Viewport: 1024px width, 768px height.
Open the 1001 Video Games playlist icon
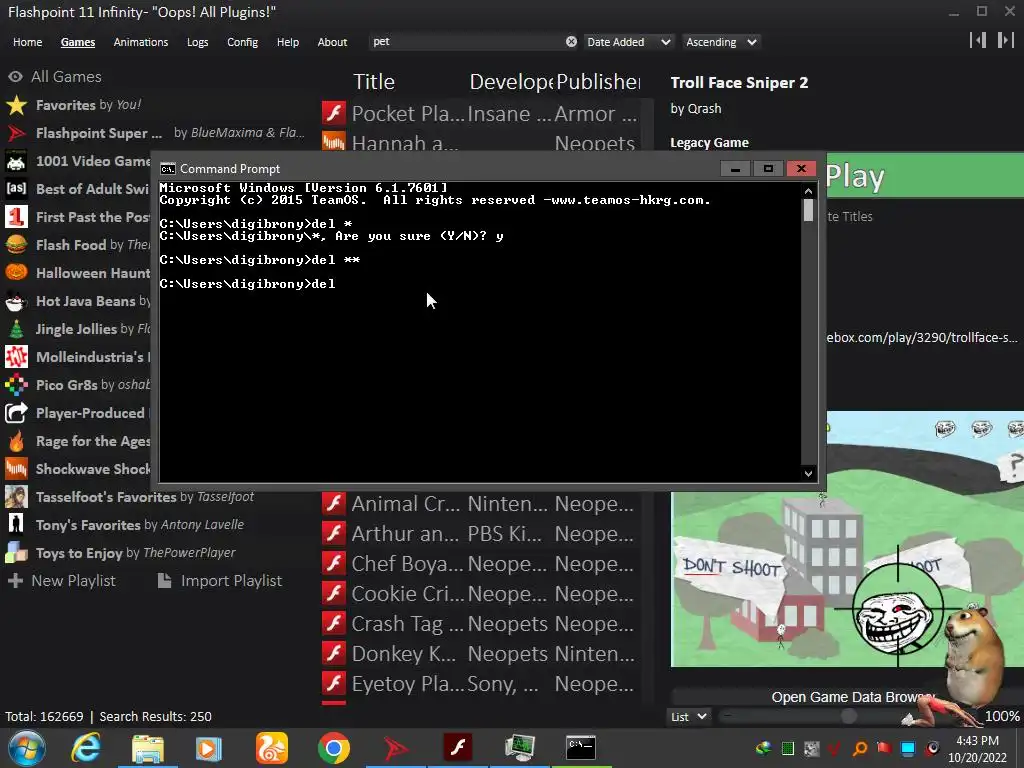coord(16,161)
